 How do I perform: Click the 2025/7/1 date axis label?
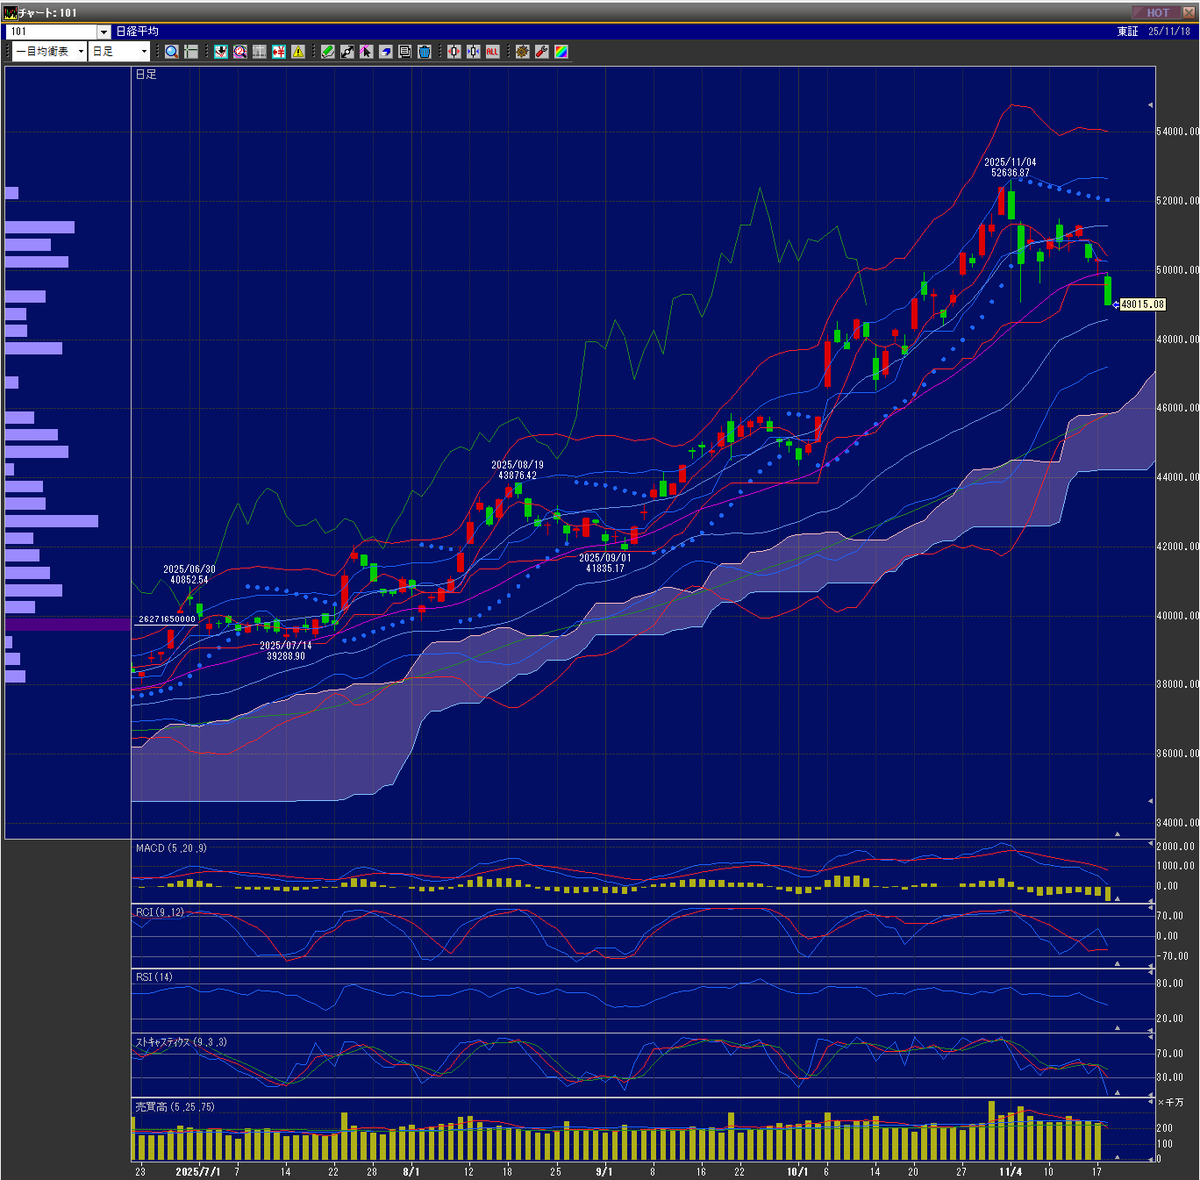[x=197, y=1171]
